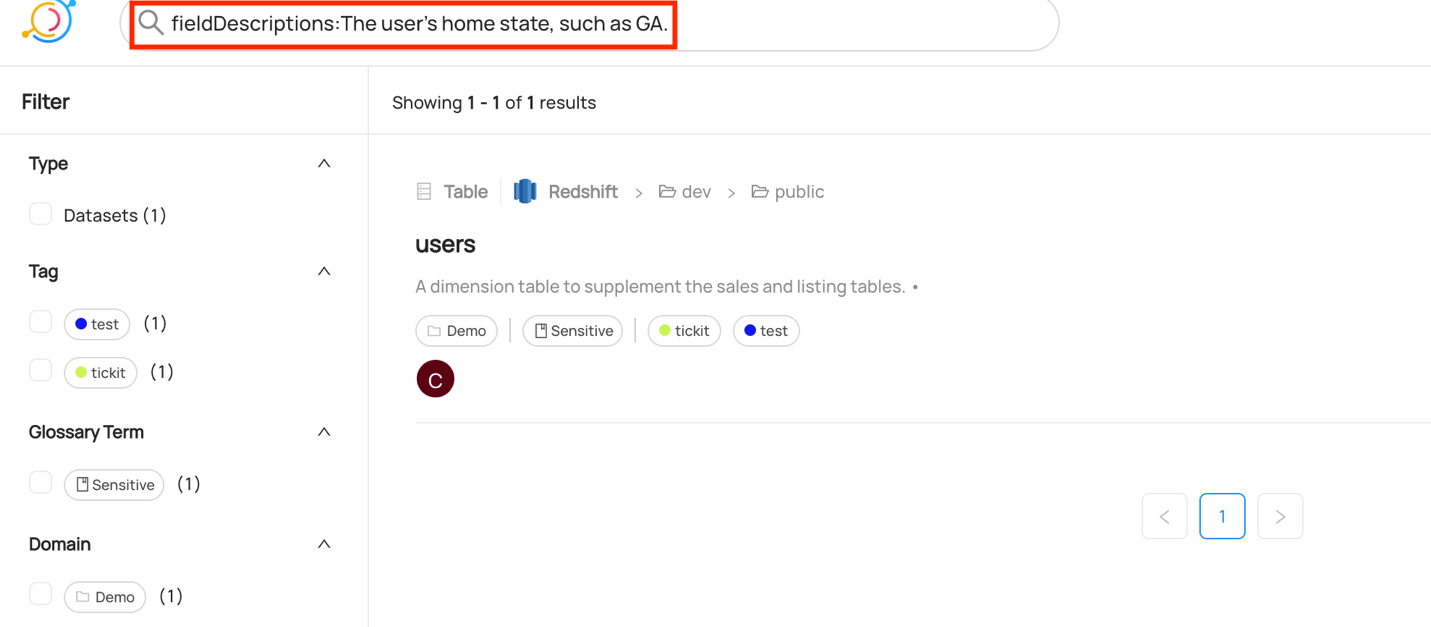
Task: Click the public folder breadcrumb icon
Action: 760,191
